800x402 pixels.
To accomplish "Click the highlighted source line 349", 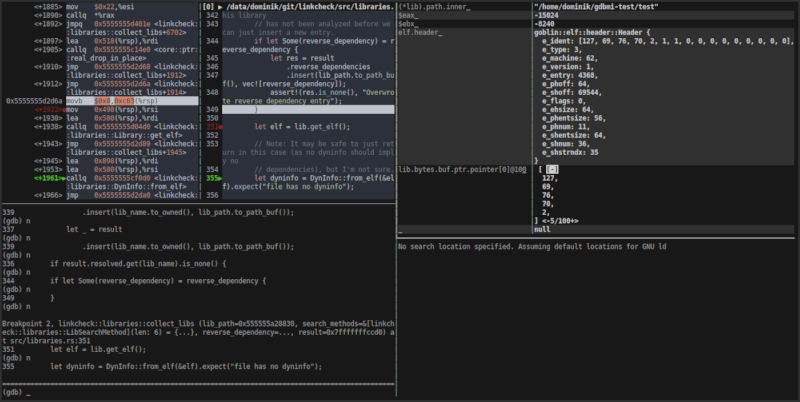I will click(308, 110).
